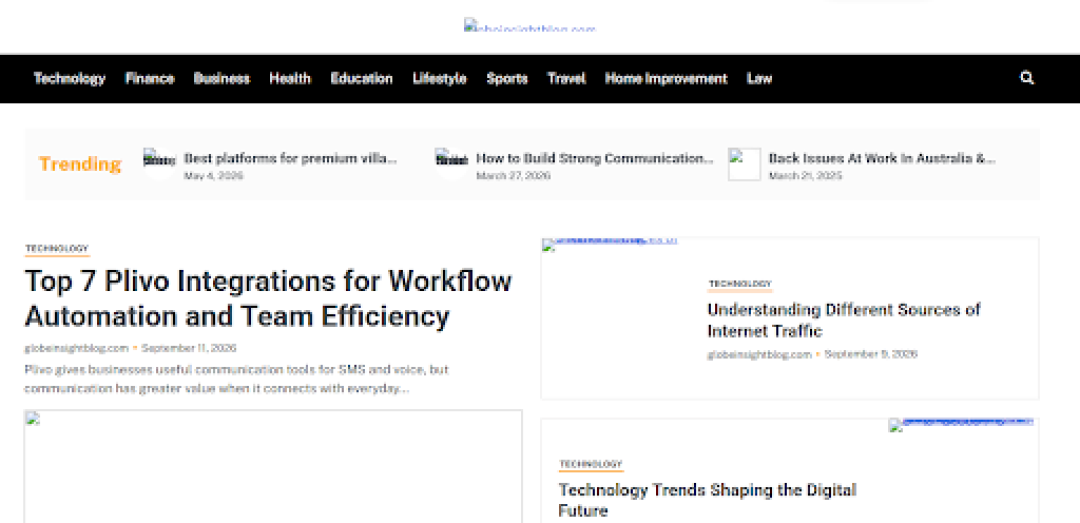This screenshot has height=523, width=1080.
Task: Go to the Business section
Action: (x=222, y=79)
